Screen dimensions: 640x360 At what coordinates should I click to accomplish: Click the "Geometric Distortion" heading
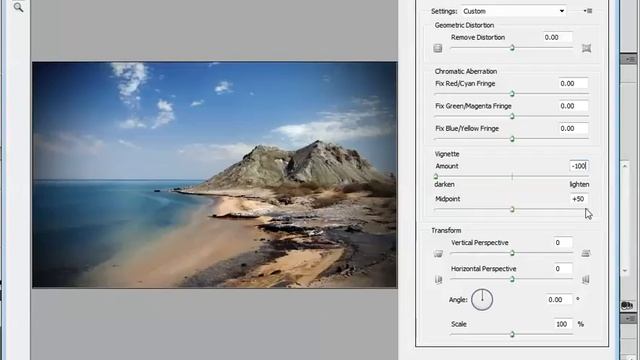tap(464, 25)
